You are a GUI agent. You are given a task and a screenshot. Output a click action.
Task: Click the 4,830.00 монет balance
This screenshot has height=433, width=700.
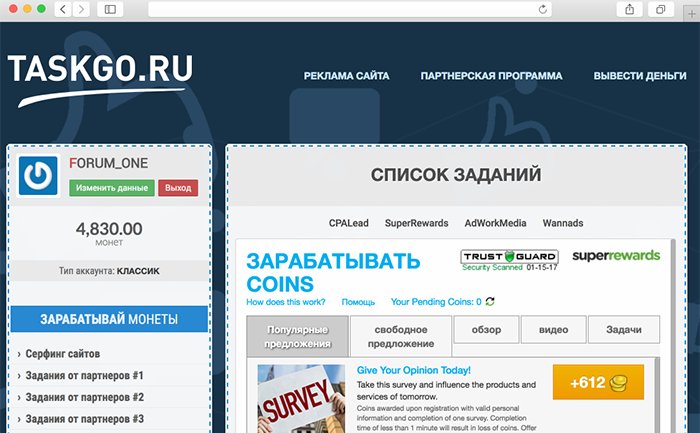[x=109, y=233]
